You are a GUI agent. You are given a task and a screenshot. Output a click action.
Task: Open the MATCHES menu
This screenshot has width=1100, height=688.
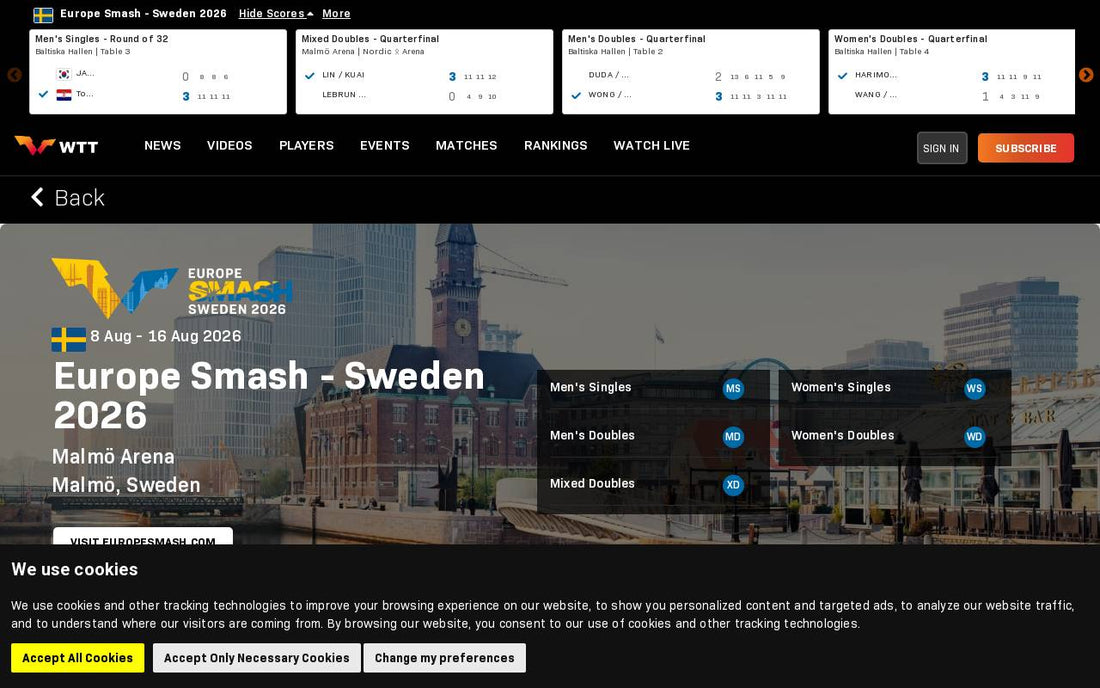467,145
